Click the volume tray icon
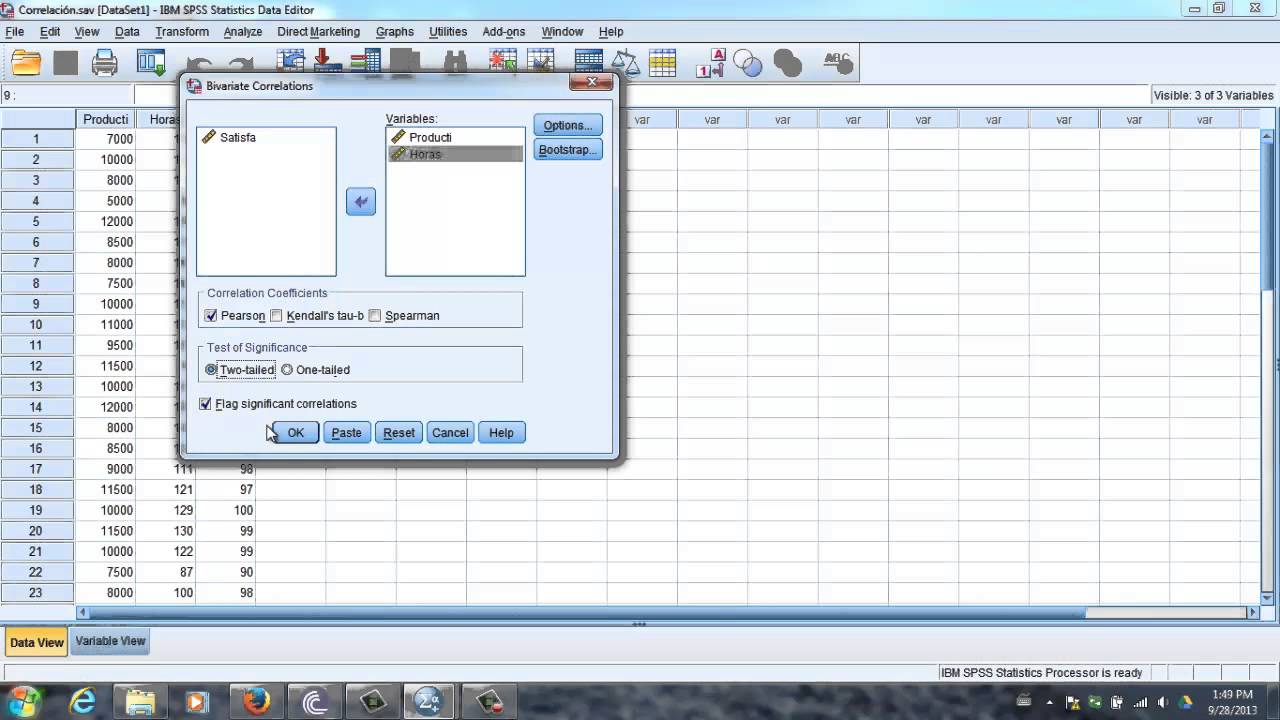 tap(1162, 702)
